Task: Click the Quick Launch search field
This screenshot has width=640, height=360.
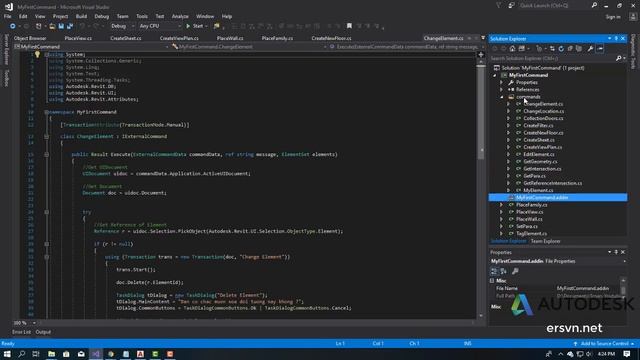Action: tap(553, 5)
